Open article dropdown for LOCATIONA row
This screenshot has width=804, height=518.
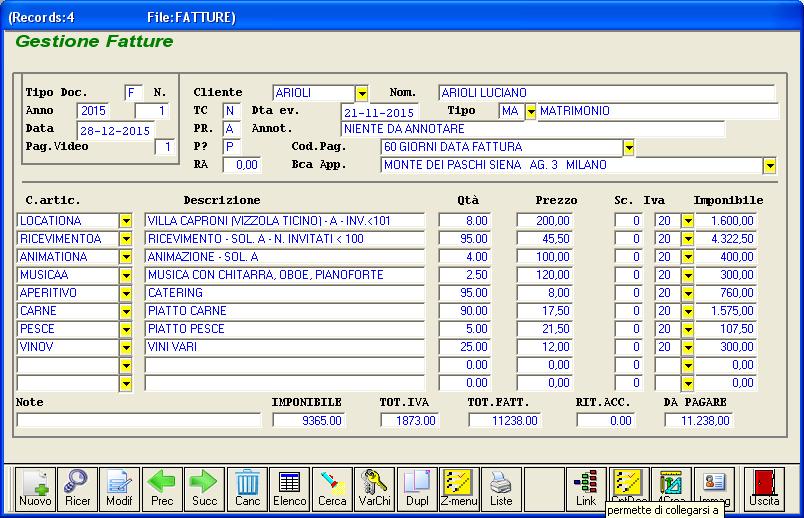point(126,221)
